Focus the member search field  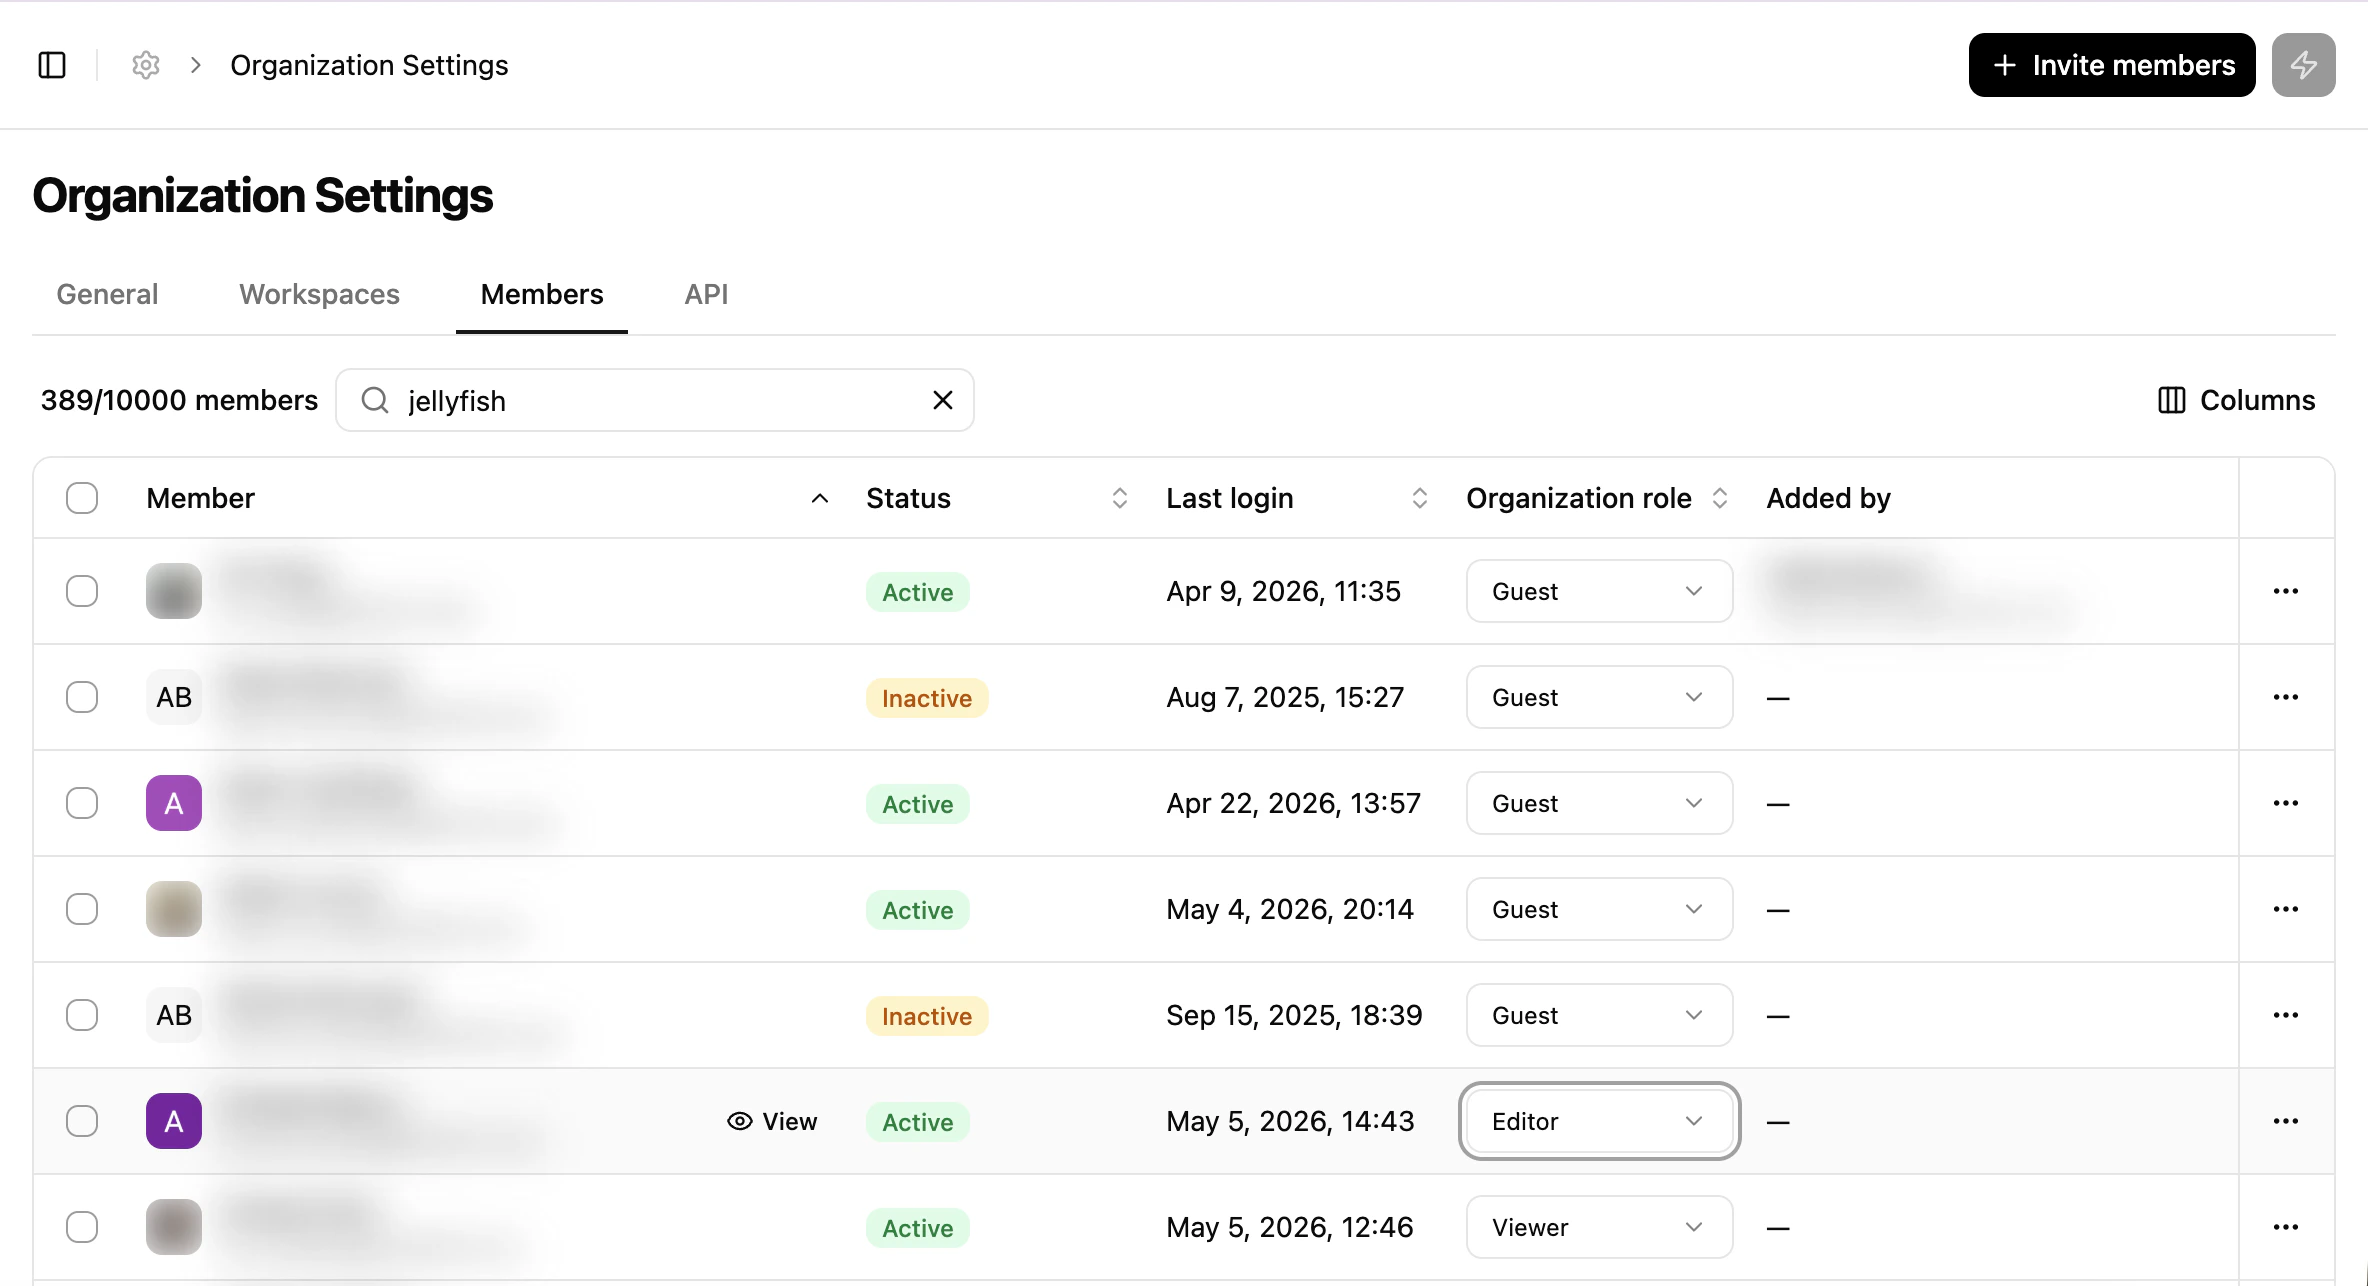[x=655, y=400]
